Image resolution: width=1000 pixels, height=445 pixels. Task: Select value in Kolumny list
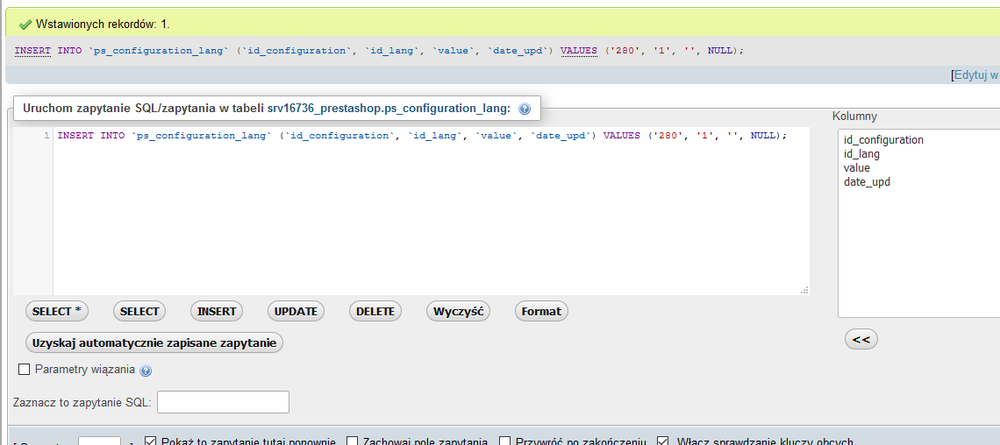[x=857, y=168]
